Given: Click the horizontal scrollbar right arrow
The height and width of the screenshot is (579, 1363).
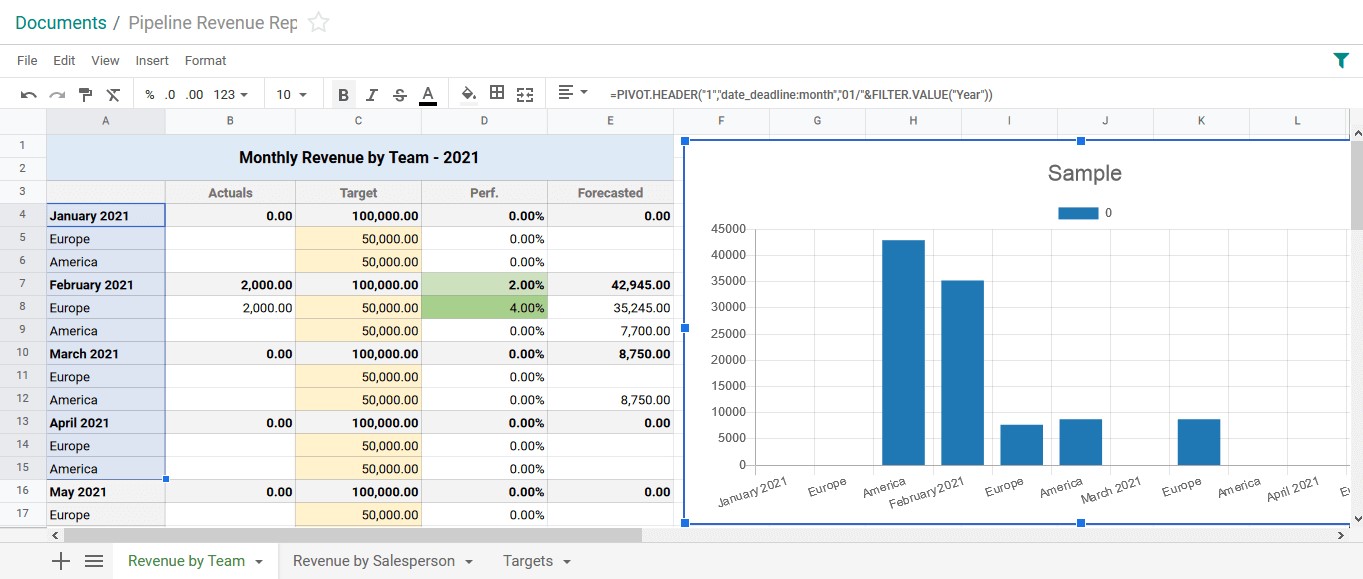Looking at the screenshot, I should (1342, 535).
